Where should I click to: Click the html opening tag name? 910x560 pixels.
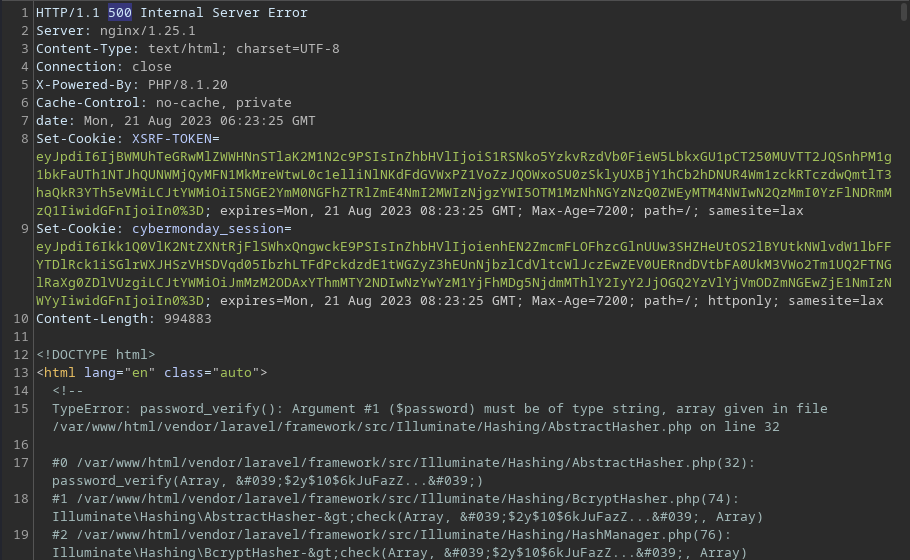click(x=60, y=373)
